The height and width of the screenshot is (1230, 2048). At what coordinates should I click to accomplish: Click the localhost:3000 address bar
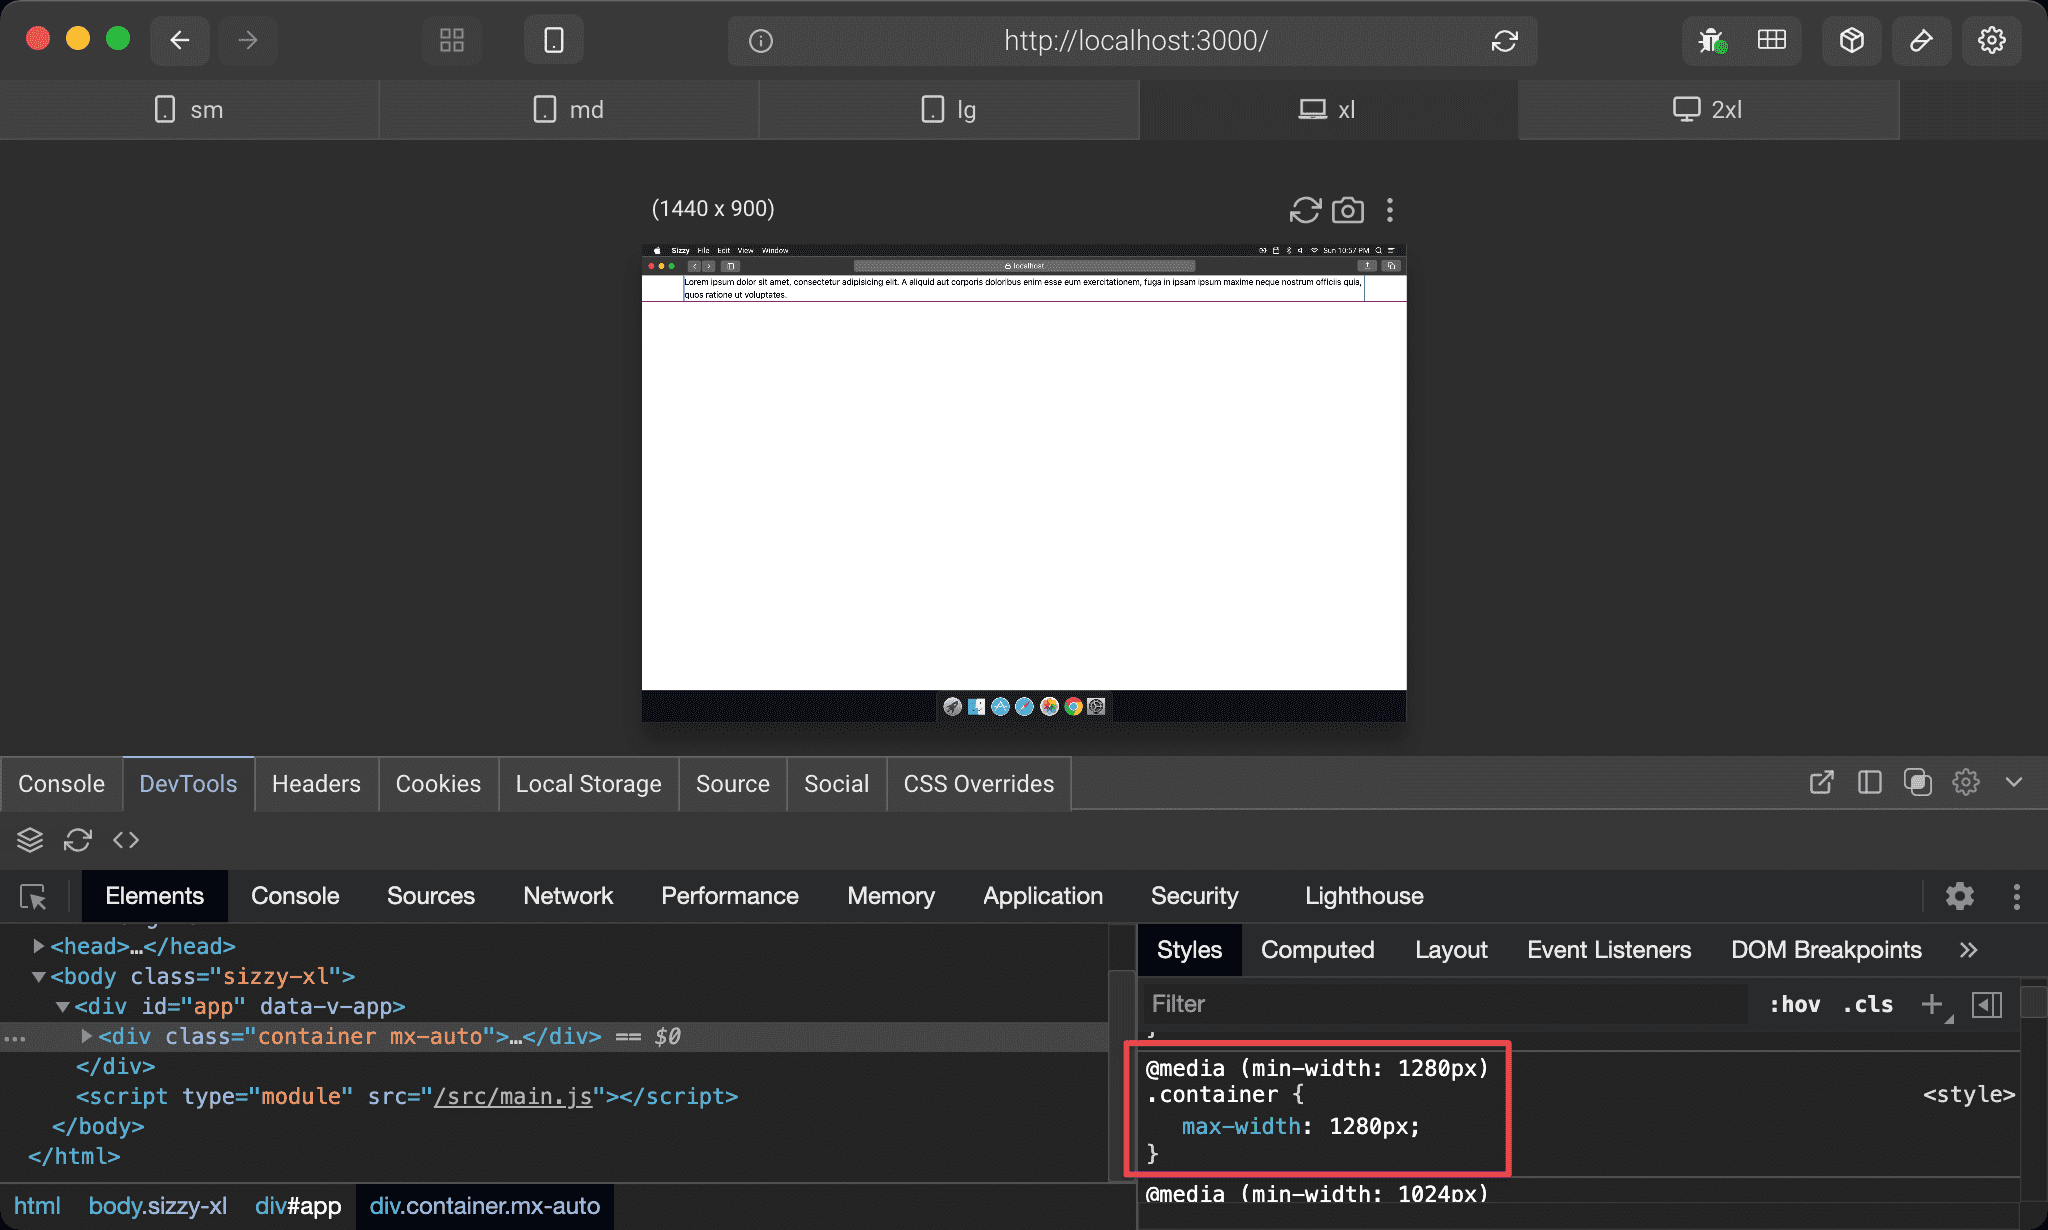pos(1135,41)
